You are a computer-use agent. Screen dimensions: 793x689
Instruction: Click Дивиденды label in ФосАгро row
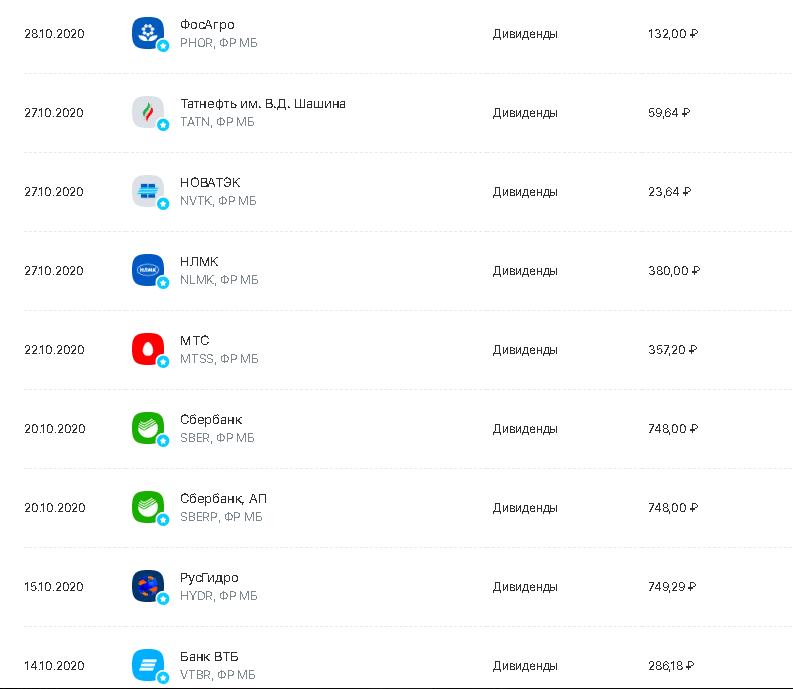tap(525, 34)
